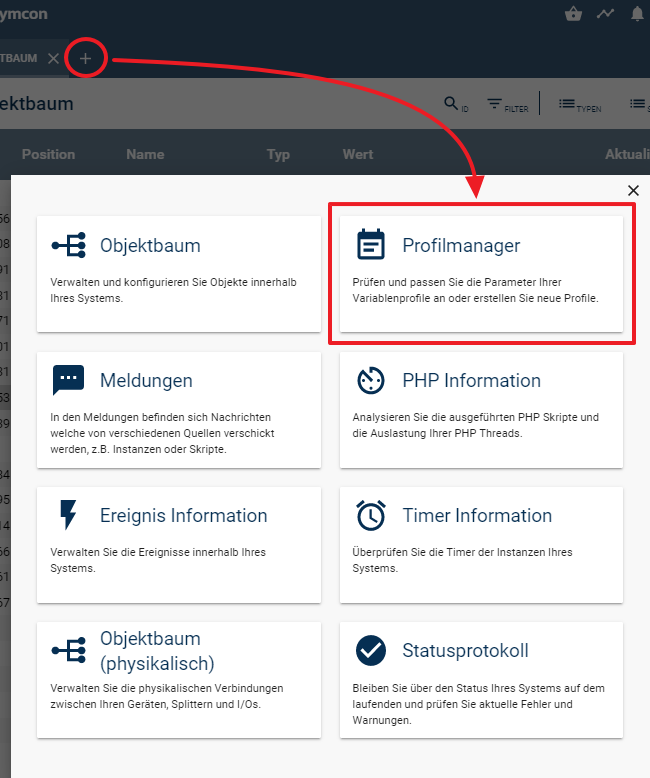The width and height of the screenshot is (650, 778).
Task: Click the physical Objektbaum tree icon
Action: 68,651
